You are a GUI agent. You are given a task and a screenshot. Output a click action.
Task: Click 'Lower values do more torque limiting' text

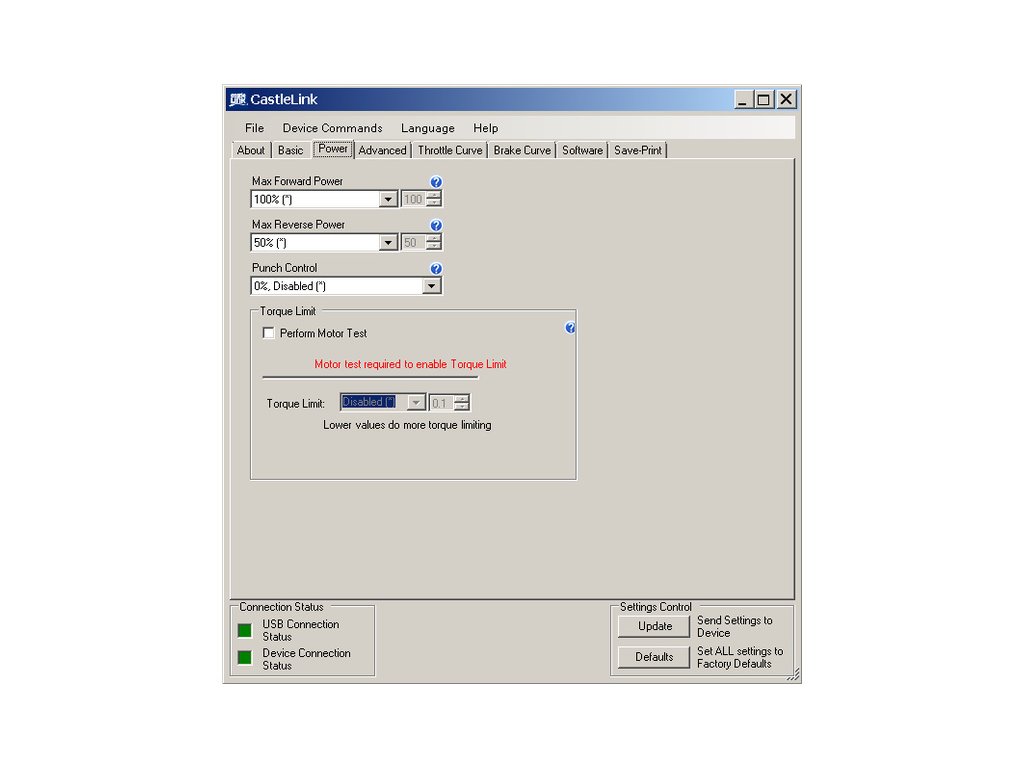(407, 425)
